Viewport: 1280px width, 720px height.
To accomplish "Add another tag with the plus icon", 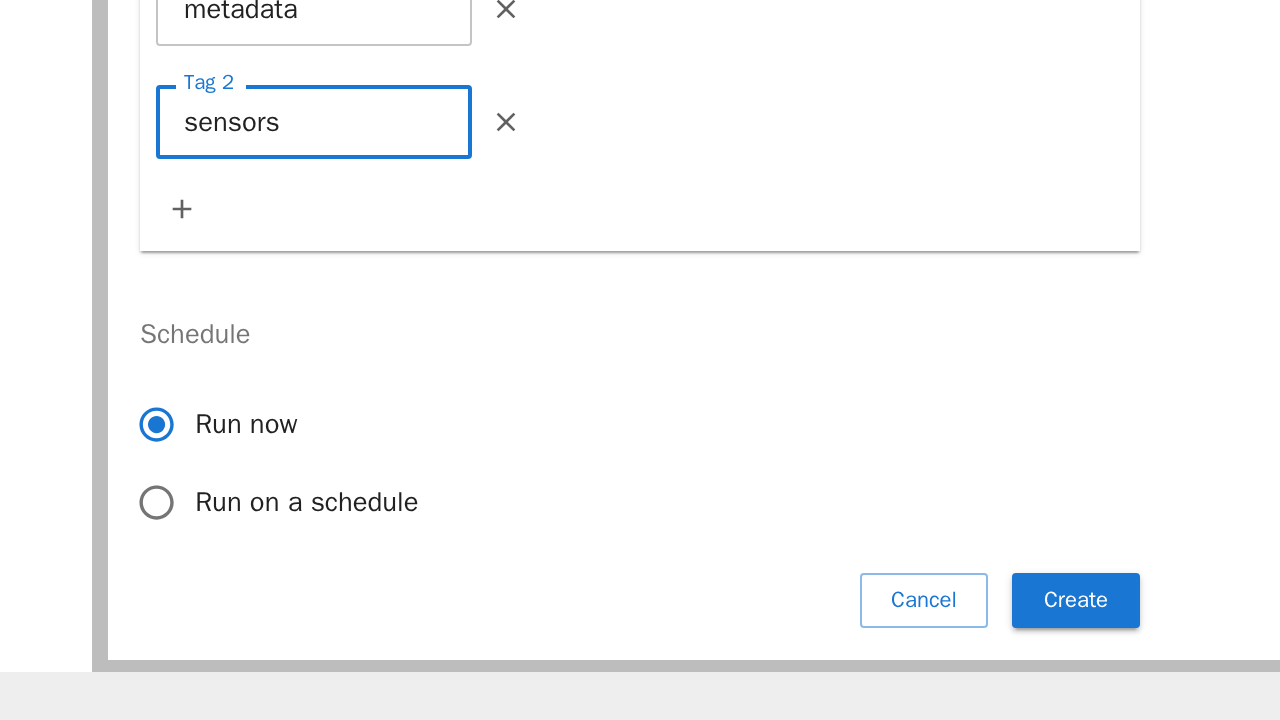I will [182, 209].
